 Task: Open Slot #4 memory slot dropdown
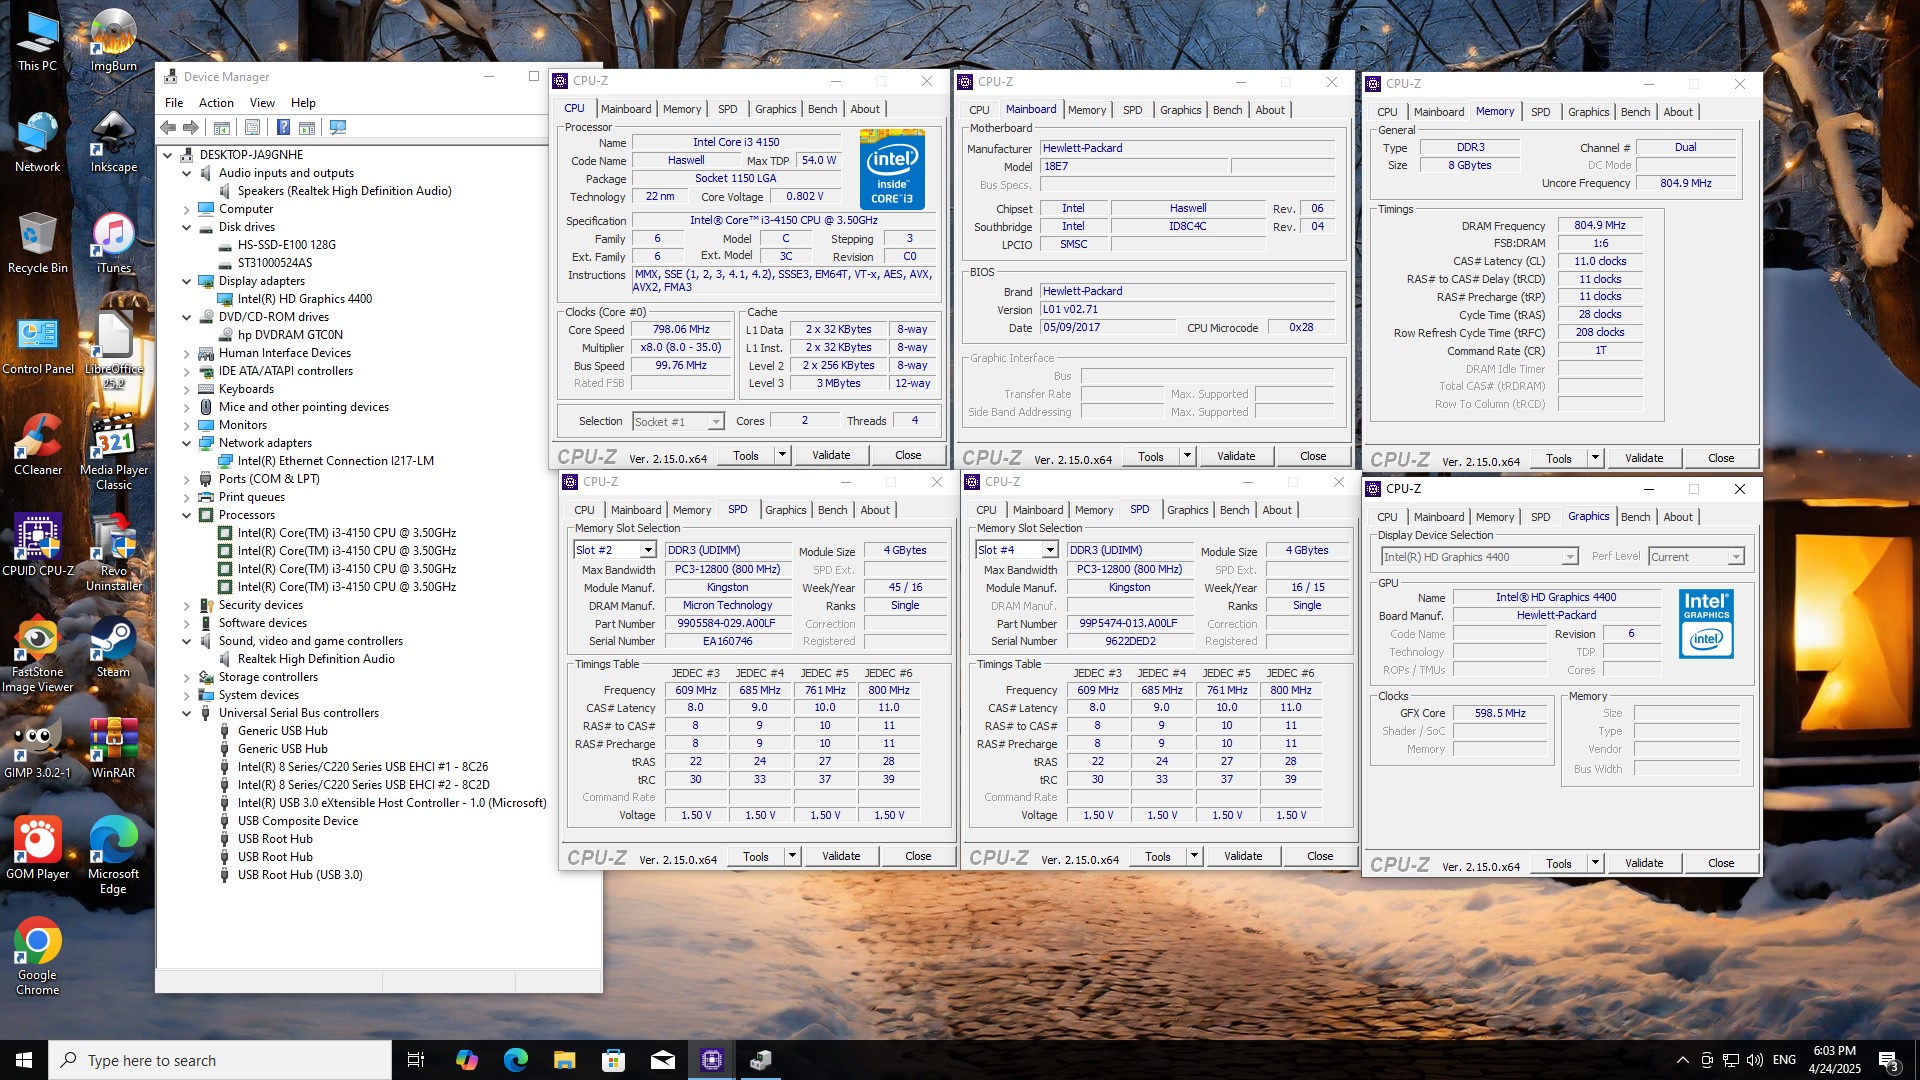(x=1050, y=550)
